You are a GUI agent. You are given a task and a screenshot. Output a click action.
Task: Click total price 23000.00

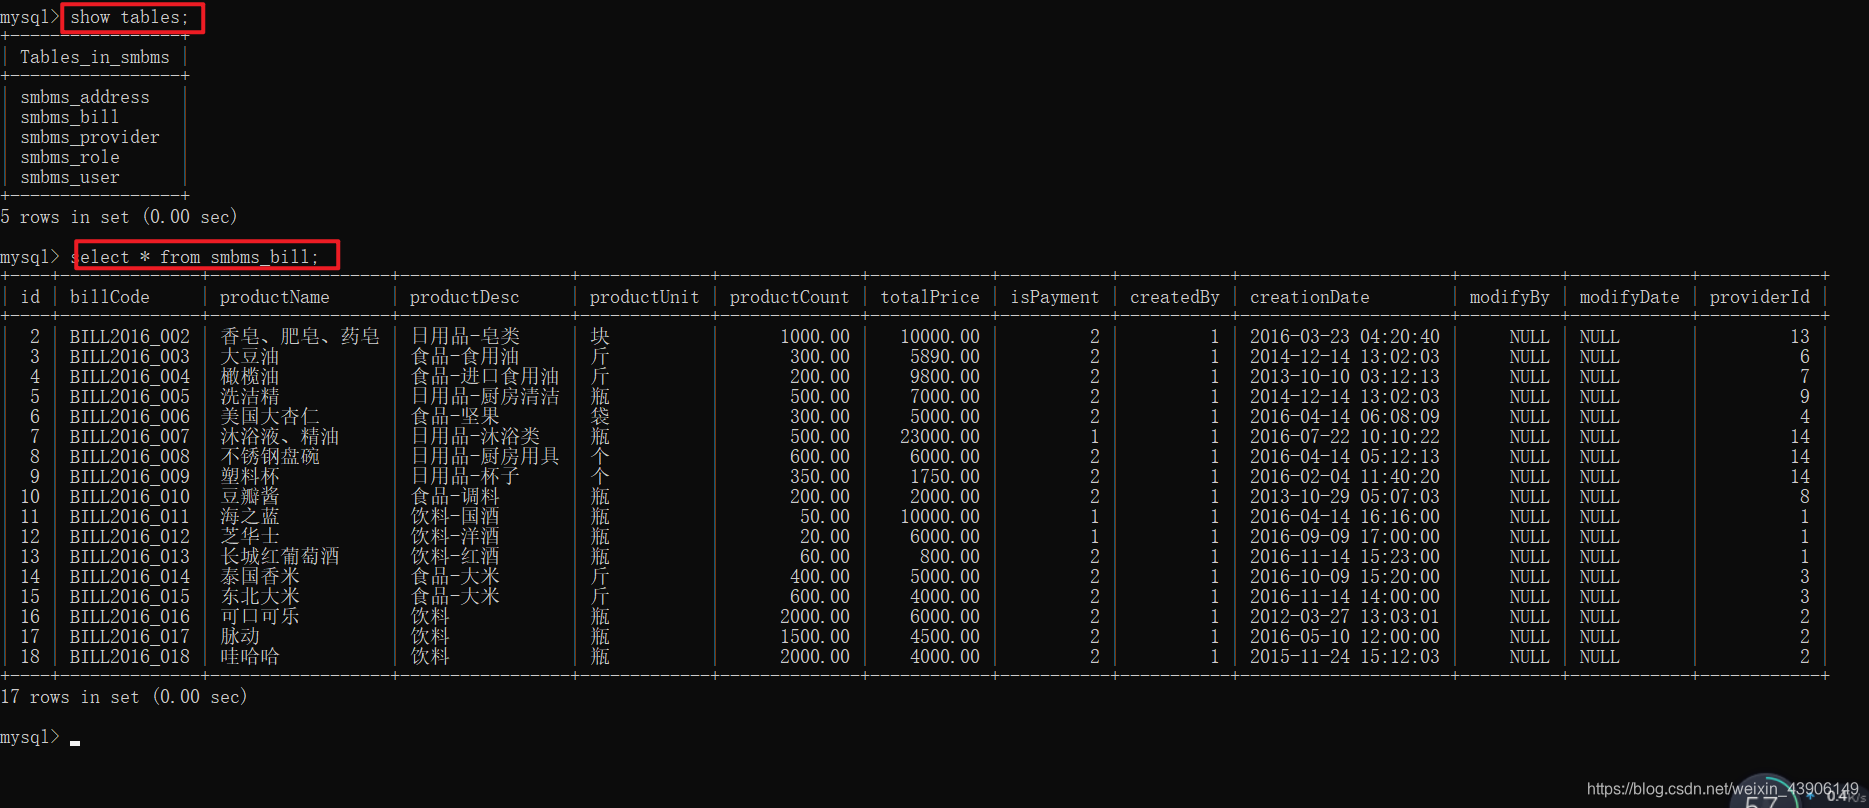coord(940,437)
